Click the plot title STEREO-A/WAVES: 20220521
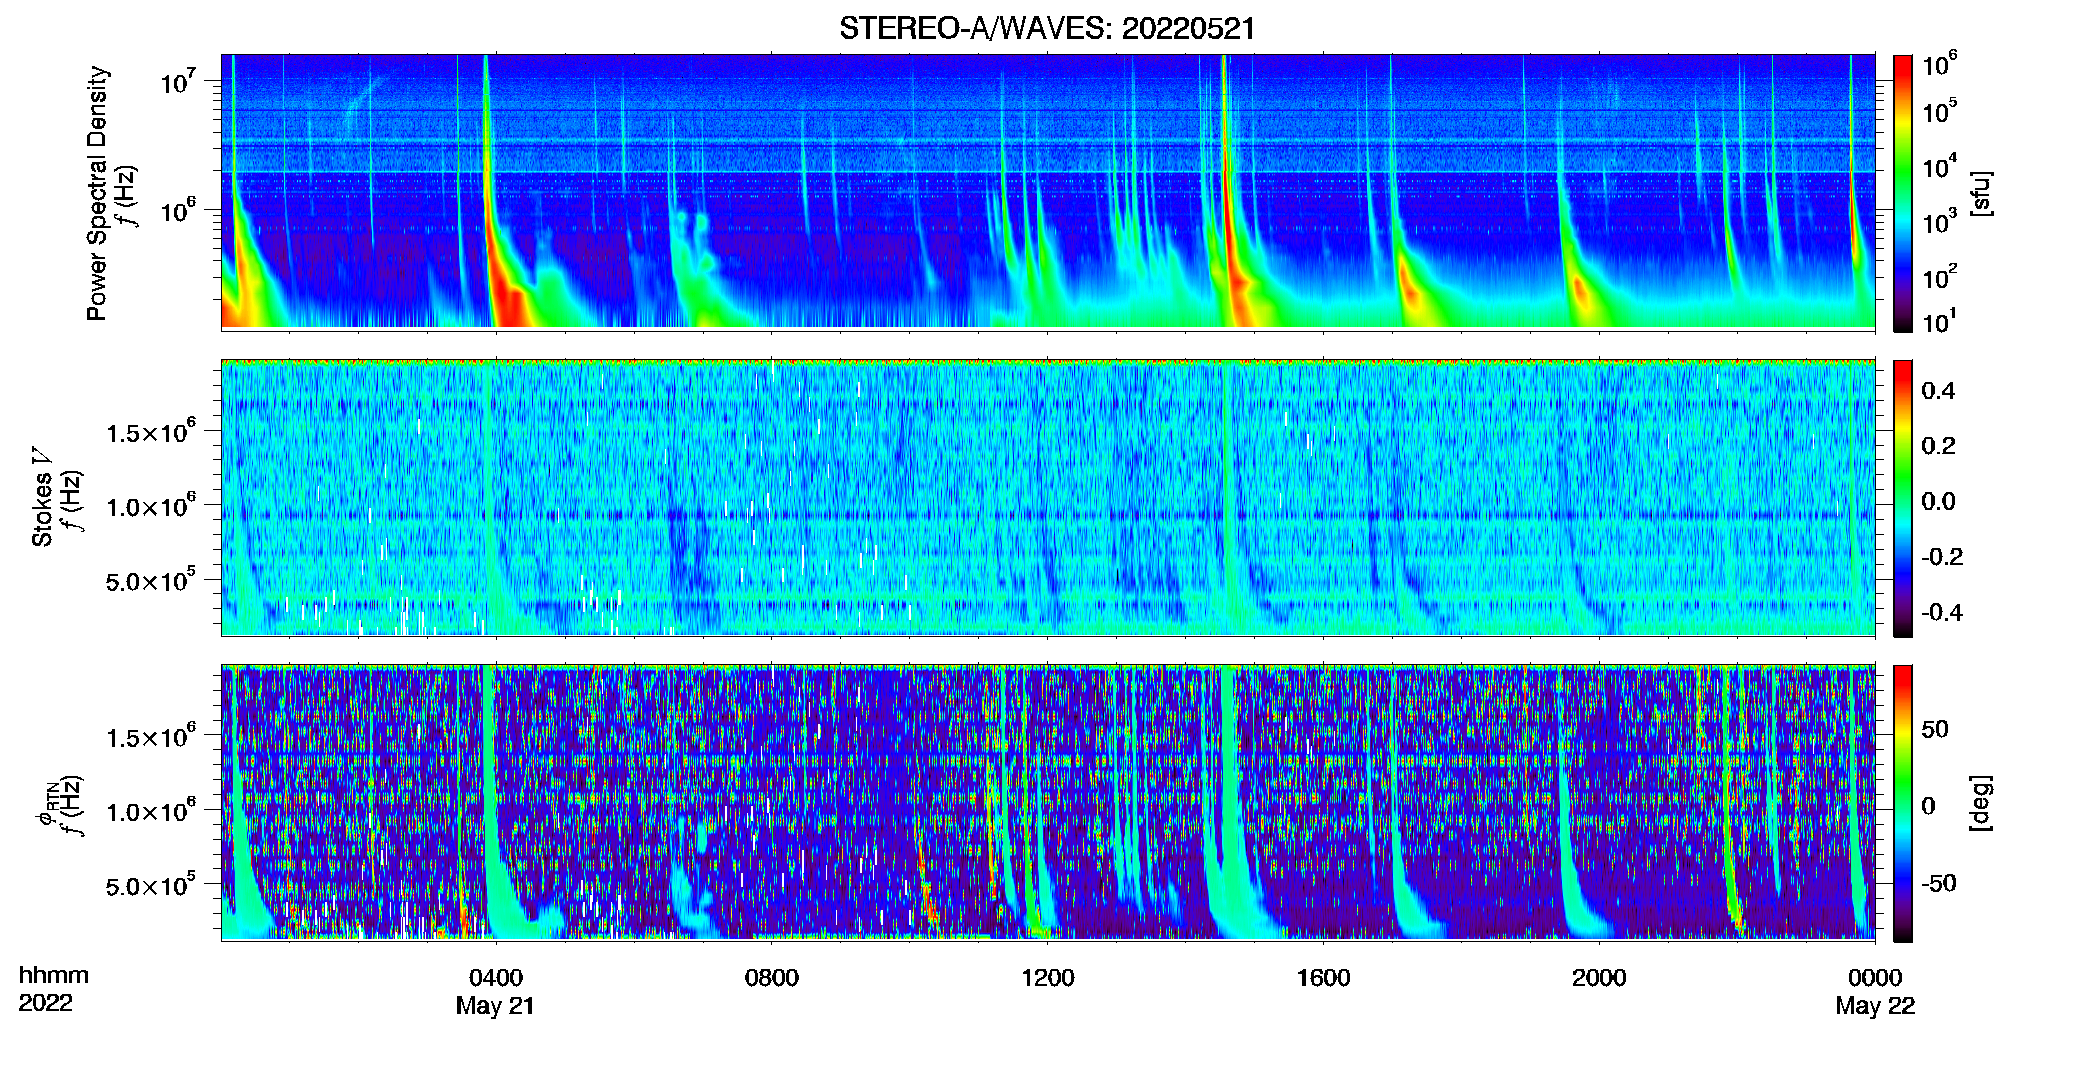Screen dimensions: 2096x1080 tap(1047, 28)
